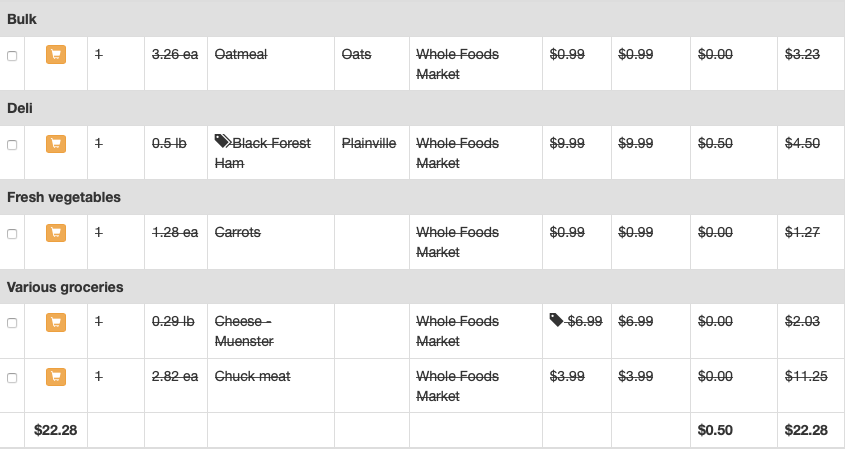
Task: Click the Deli category header
Action: point(422,108)
